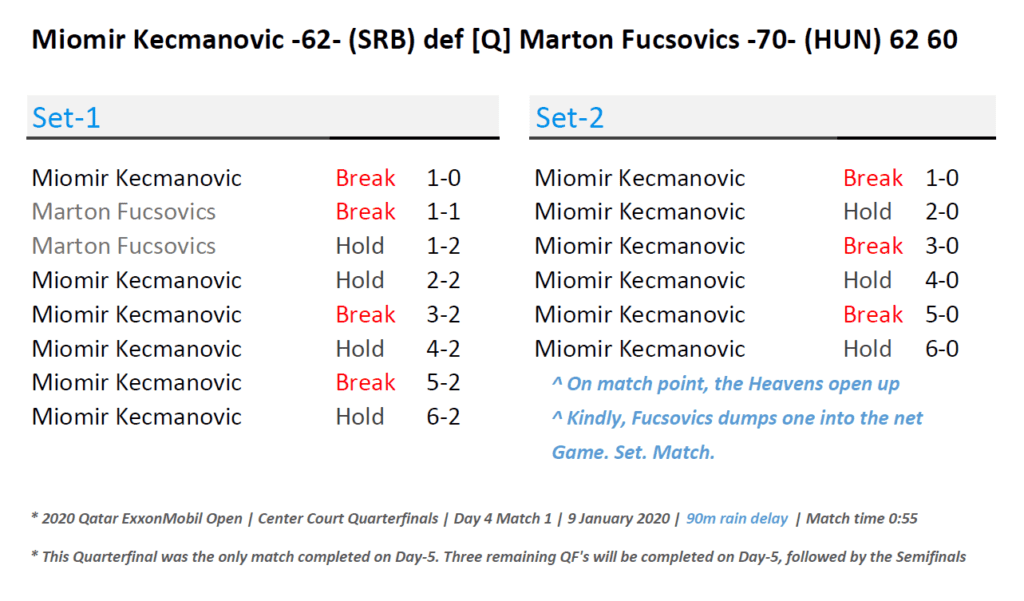Click the 3-2 score cell
Viewport: 1024px width, 601px height.
(443, 314)
